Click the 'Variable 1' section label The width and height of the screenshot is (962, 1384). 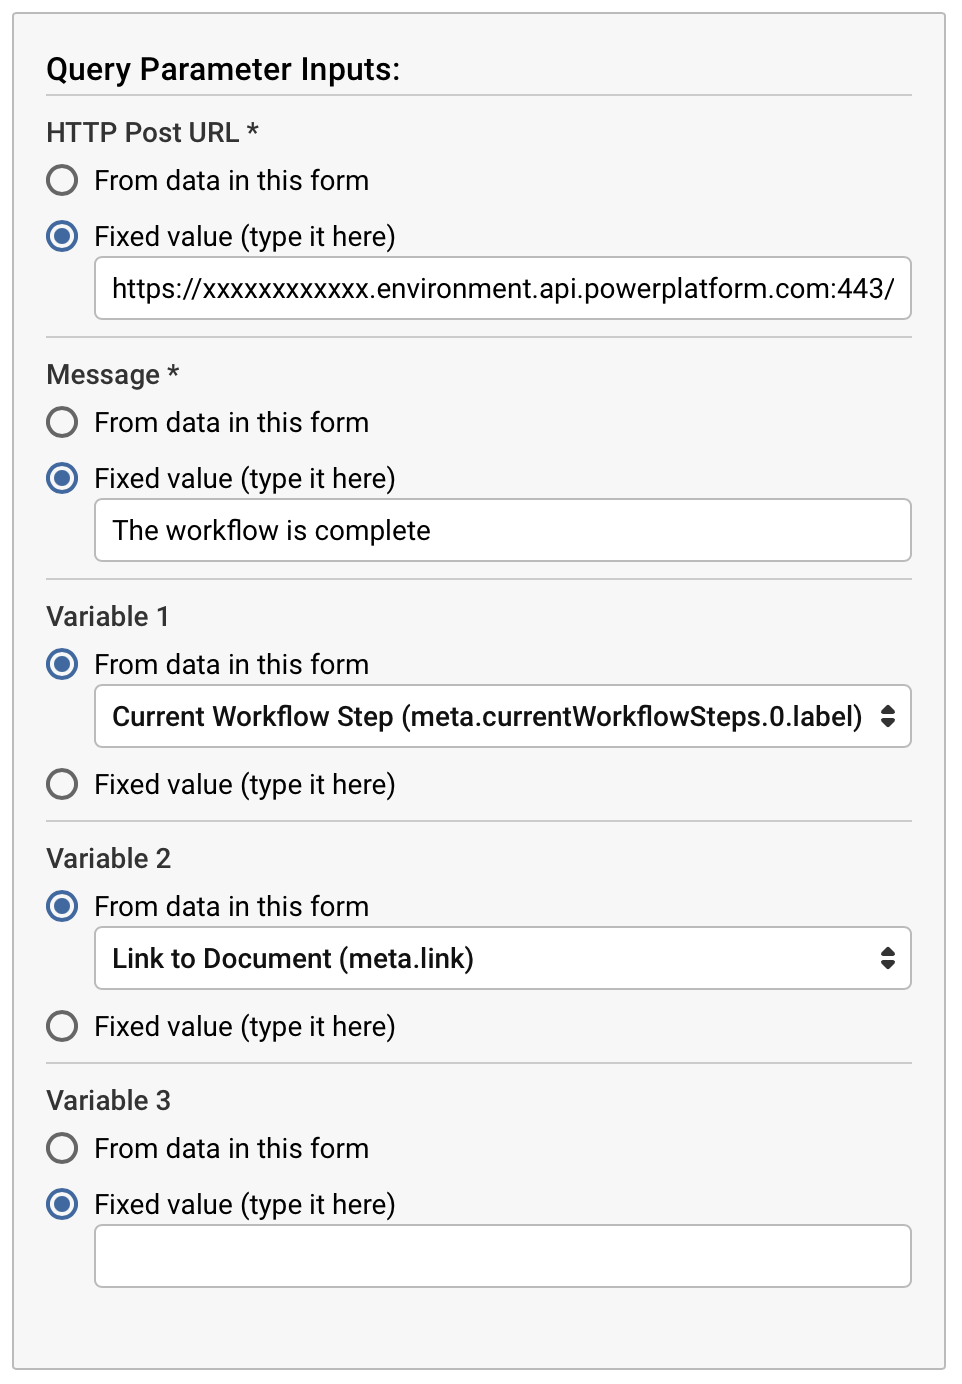(107, 616)
